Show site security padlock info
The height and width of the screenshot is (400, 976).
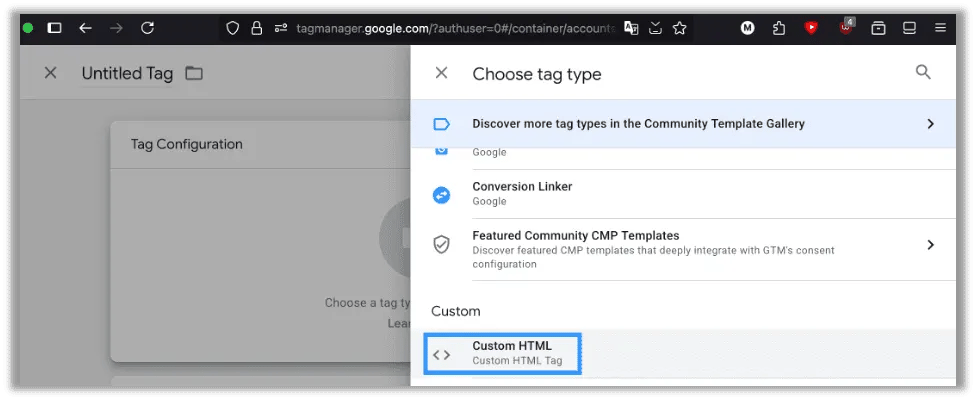click(256, 28)
